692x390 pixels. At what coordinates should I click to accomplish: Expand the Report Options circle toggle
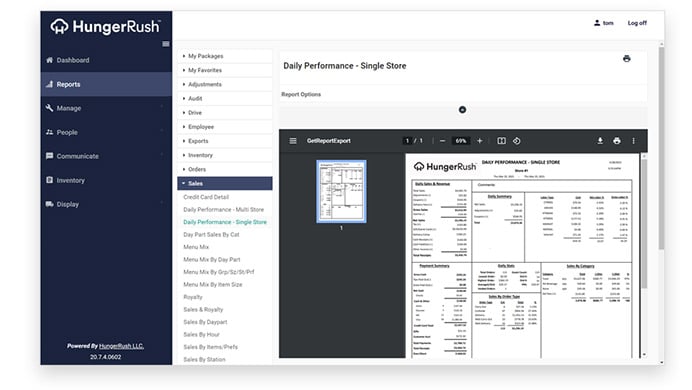click(462, 109)
